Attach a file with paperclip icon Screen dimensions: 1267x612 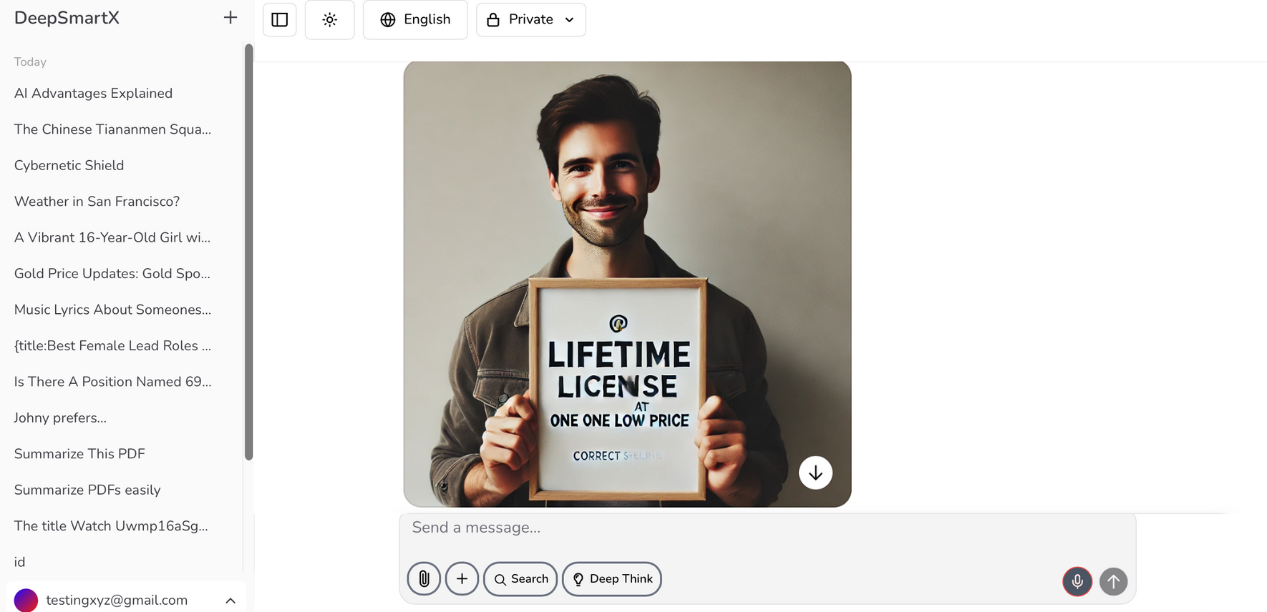424,579
